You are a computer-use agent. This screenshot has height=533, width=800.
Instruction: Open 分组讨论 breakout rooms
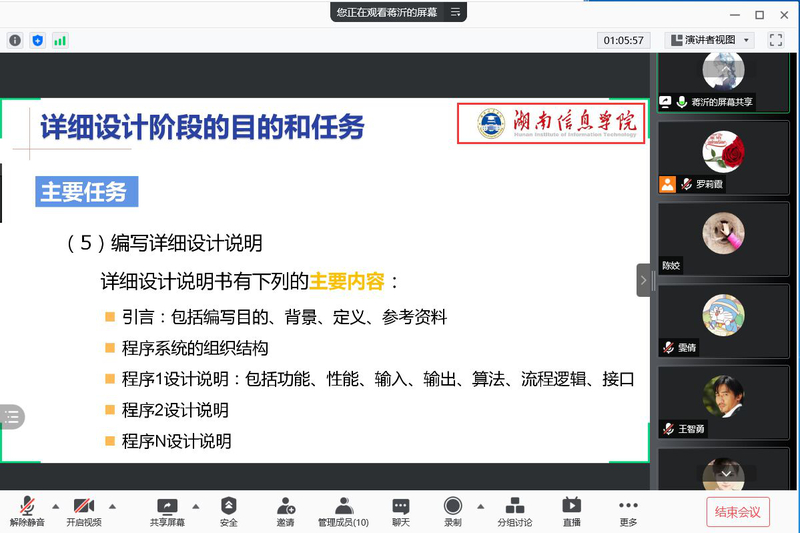click(x=515, y=511)
